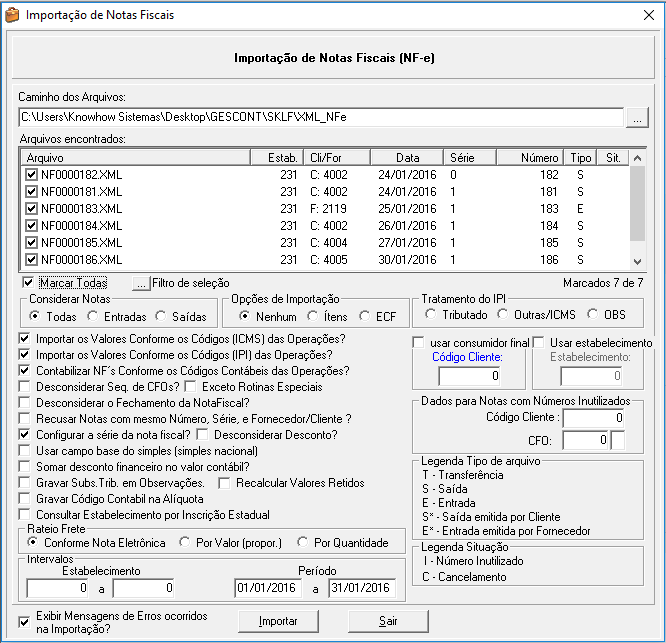The width and height of the screenshot is (666, 643).
Task: Click the browse button beside the file path
Action: coord(636,117)
